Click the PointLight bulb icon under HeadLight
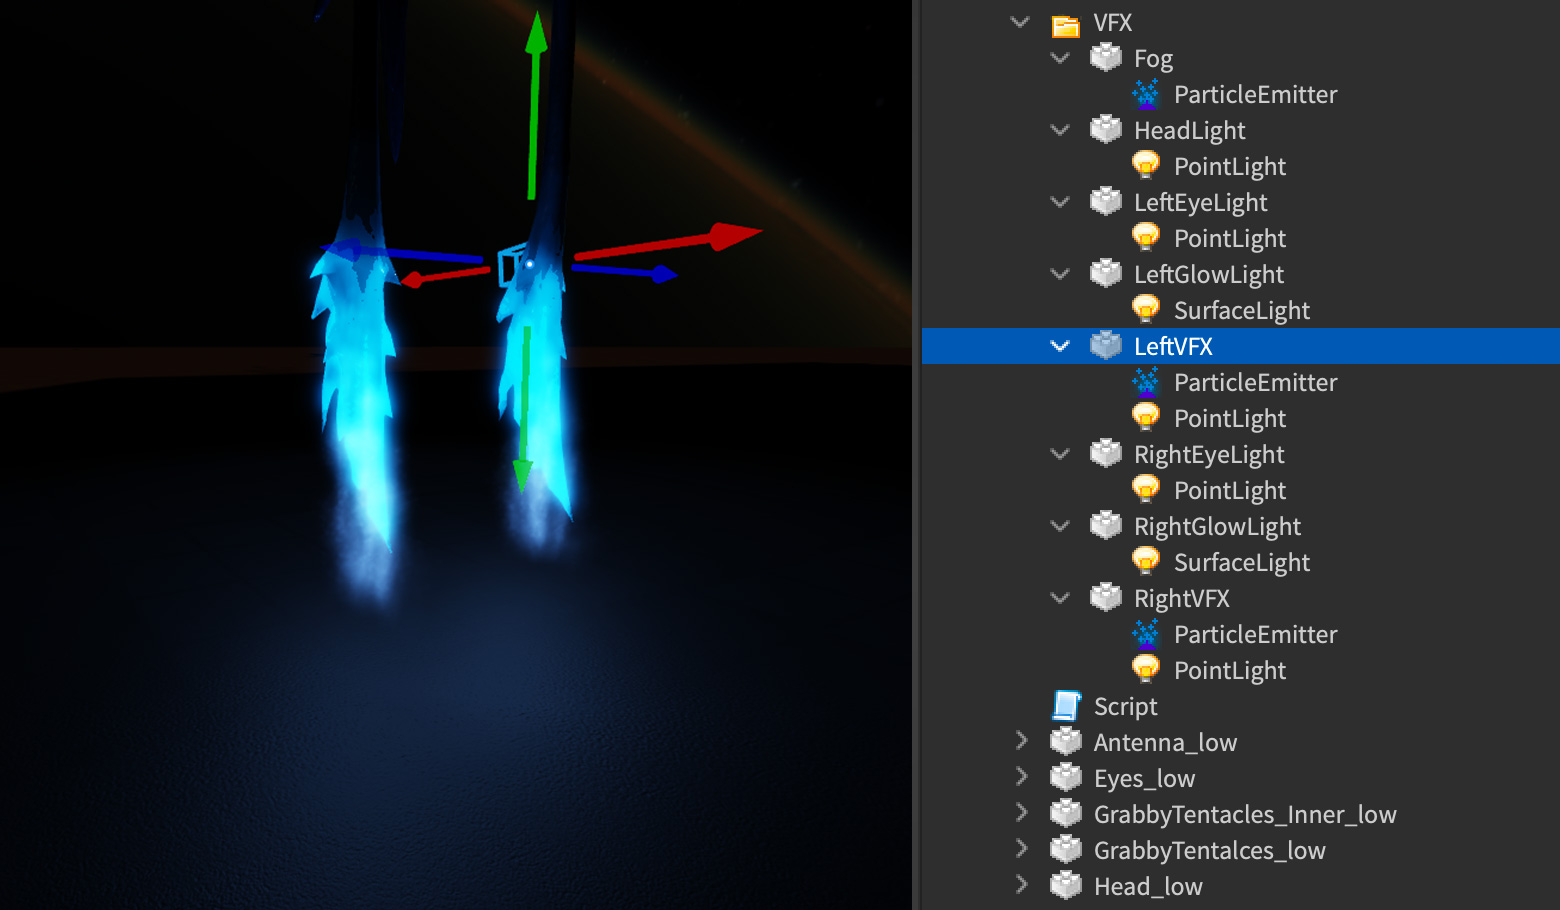The height and width of the screenshot is (910, 1560). click(x=1146, y=165)
